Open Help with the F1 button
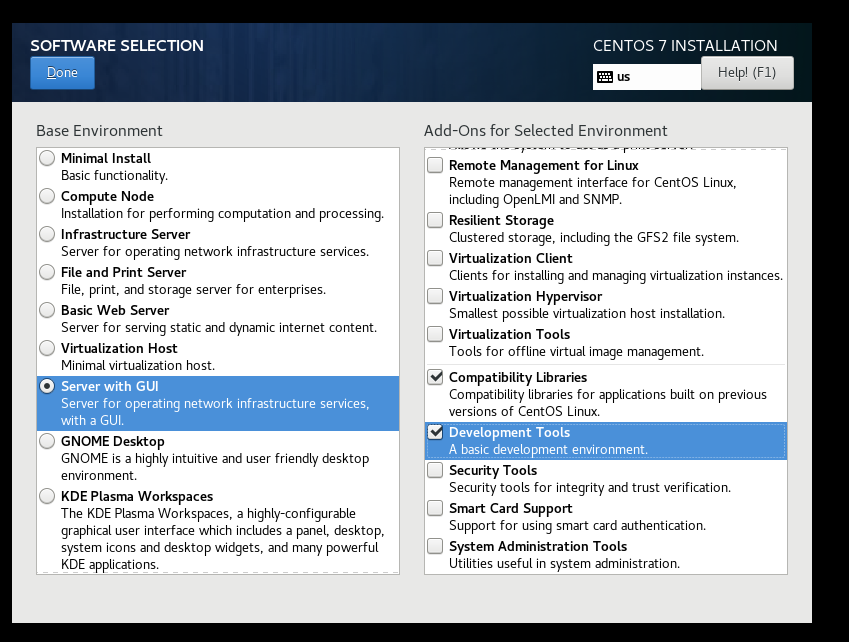Image resolution: width=849 pixels, height=642 pixels. pos(747,73)
